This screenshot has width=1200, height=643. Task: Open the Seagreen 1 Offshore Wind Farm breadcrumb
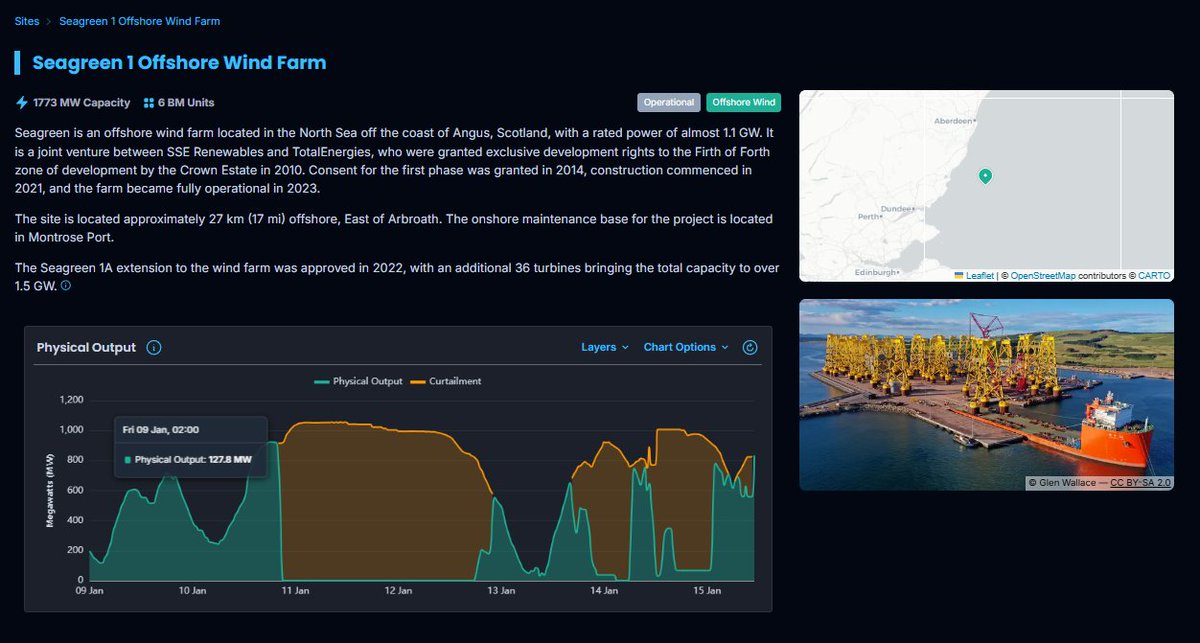pos(139,21)
